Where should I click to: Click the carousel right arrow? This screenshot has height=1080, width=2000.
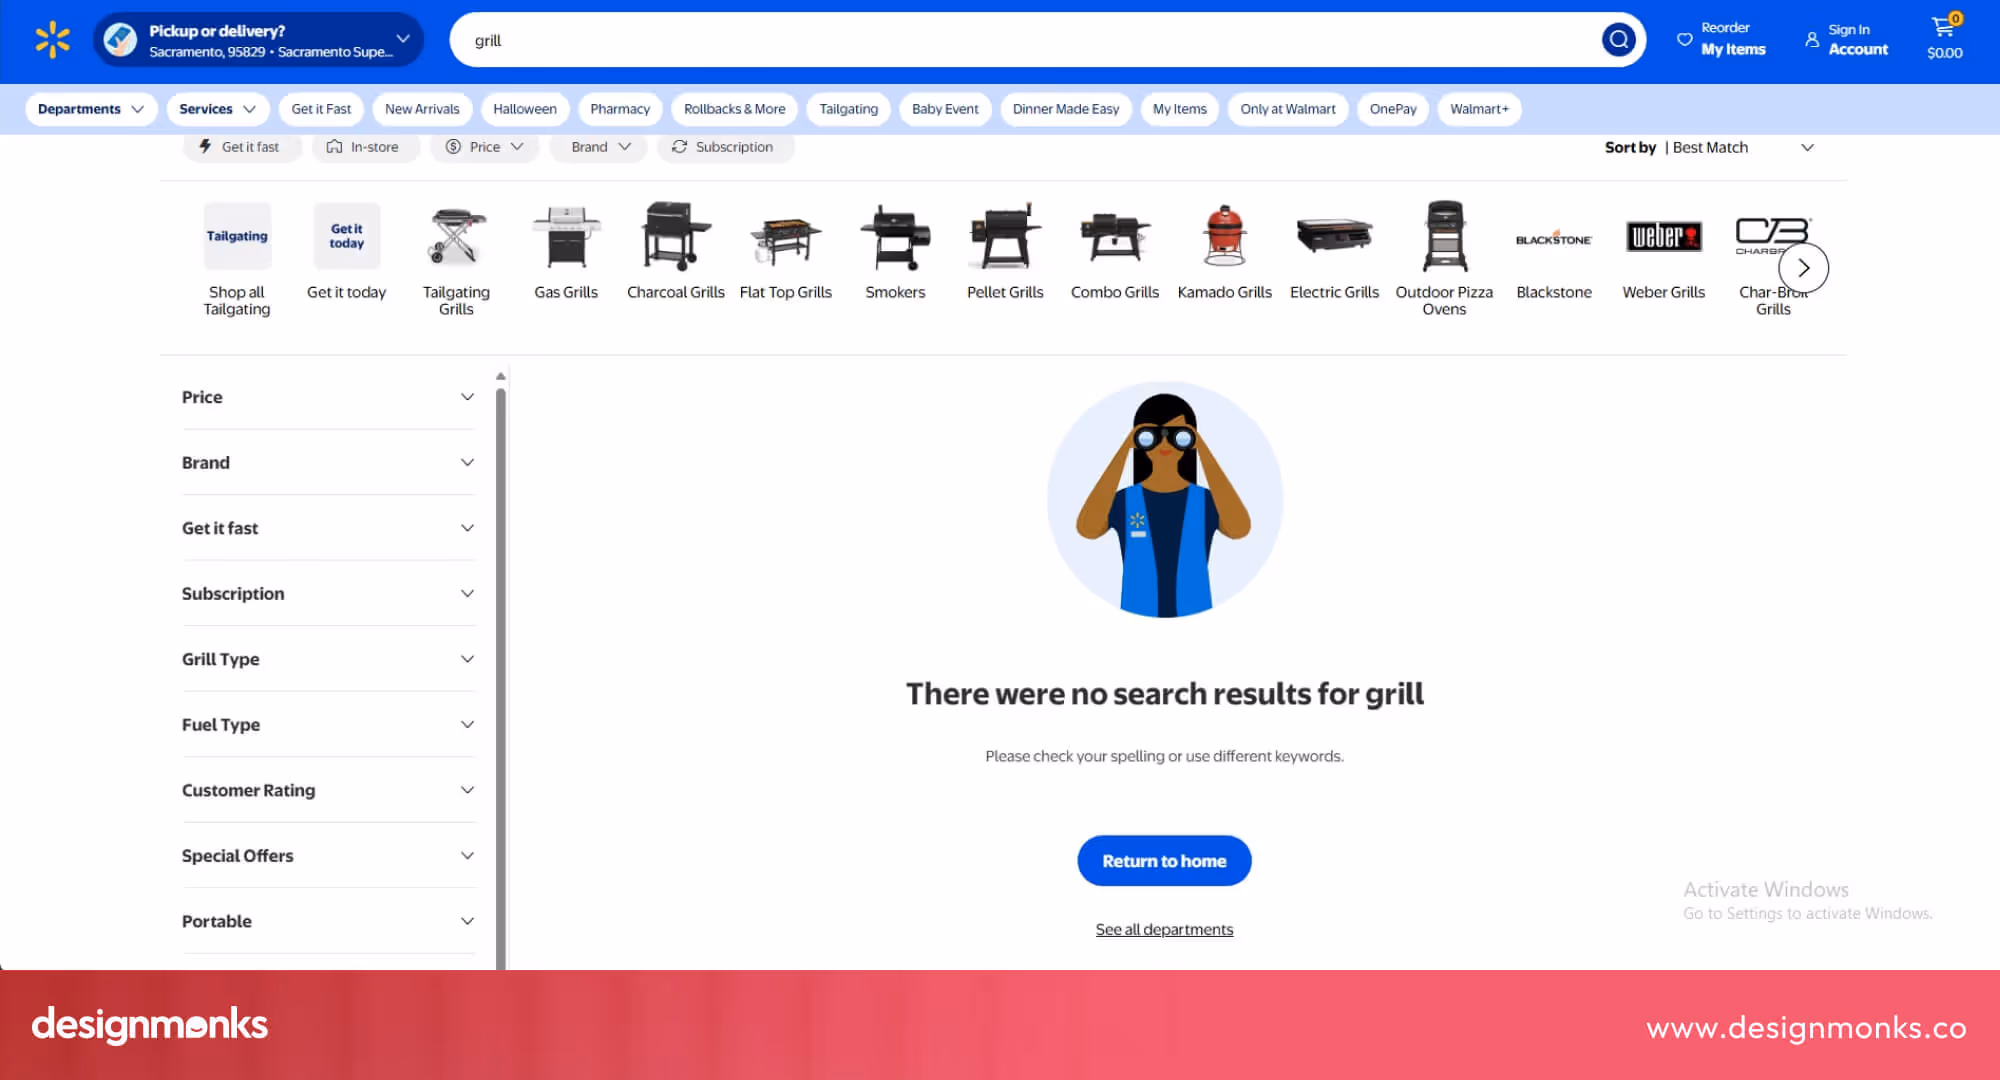[x=1803, y=268]
